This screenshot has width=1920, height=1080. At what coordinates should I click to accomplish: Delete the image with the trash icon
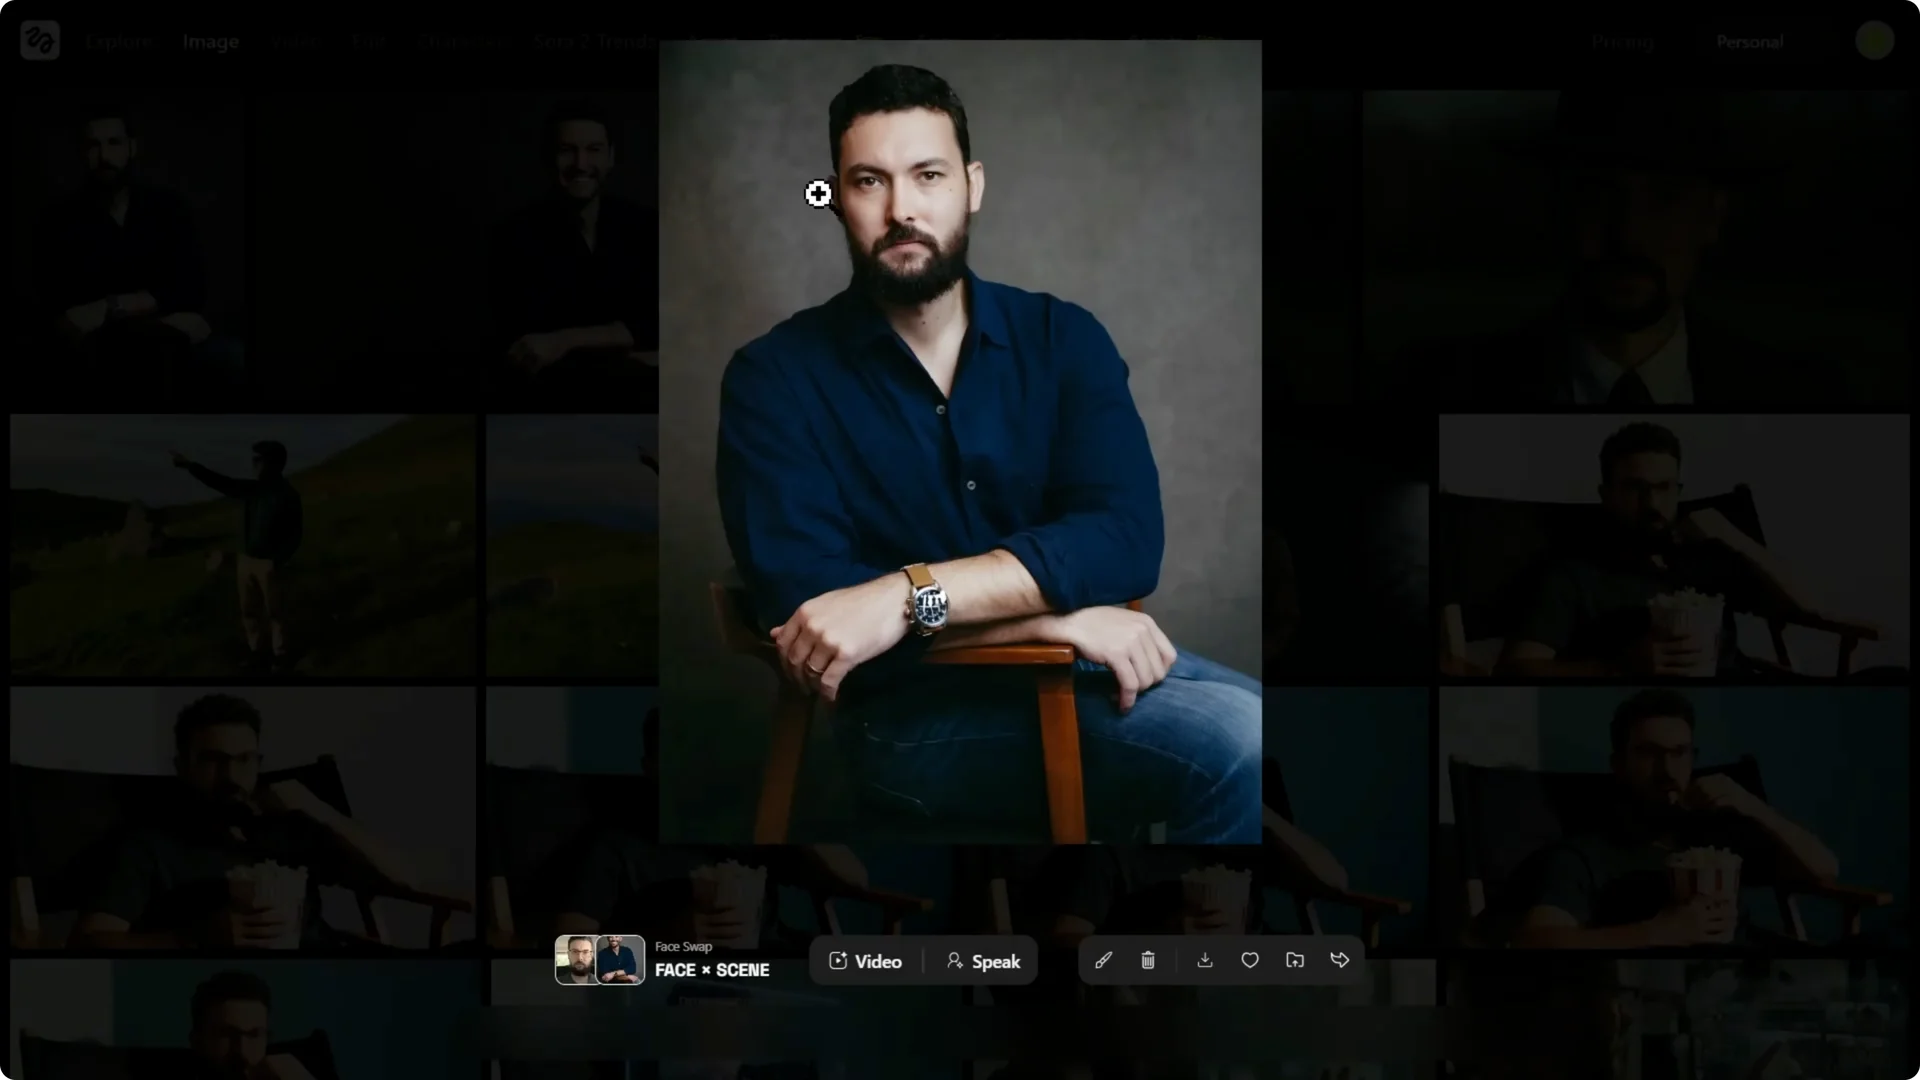[x=1148, y=960]
